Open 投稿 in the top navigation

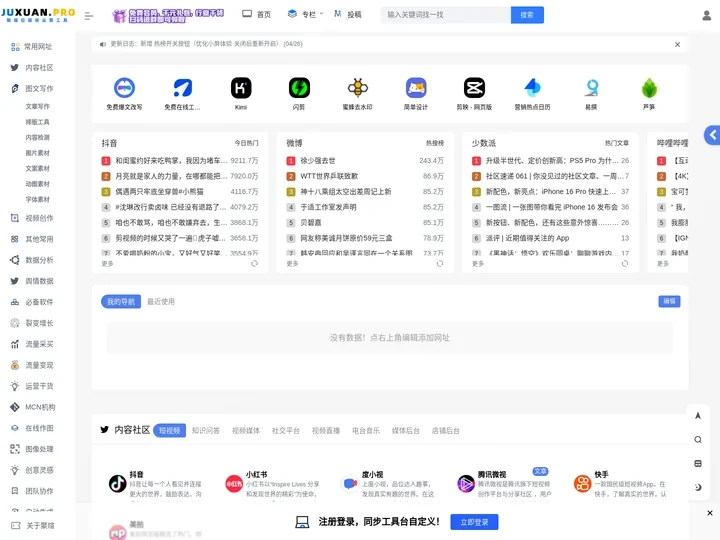click(348, 14)
